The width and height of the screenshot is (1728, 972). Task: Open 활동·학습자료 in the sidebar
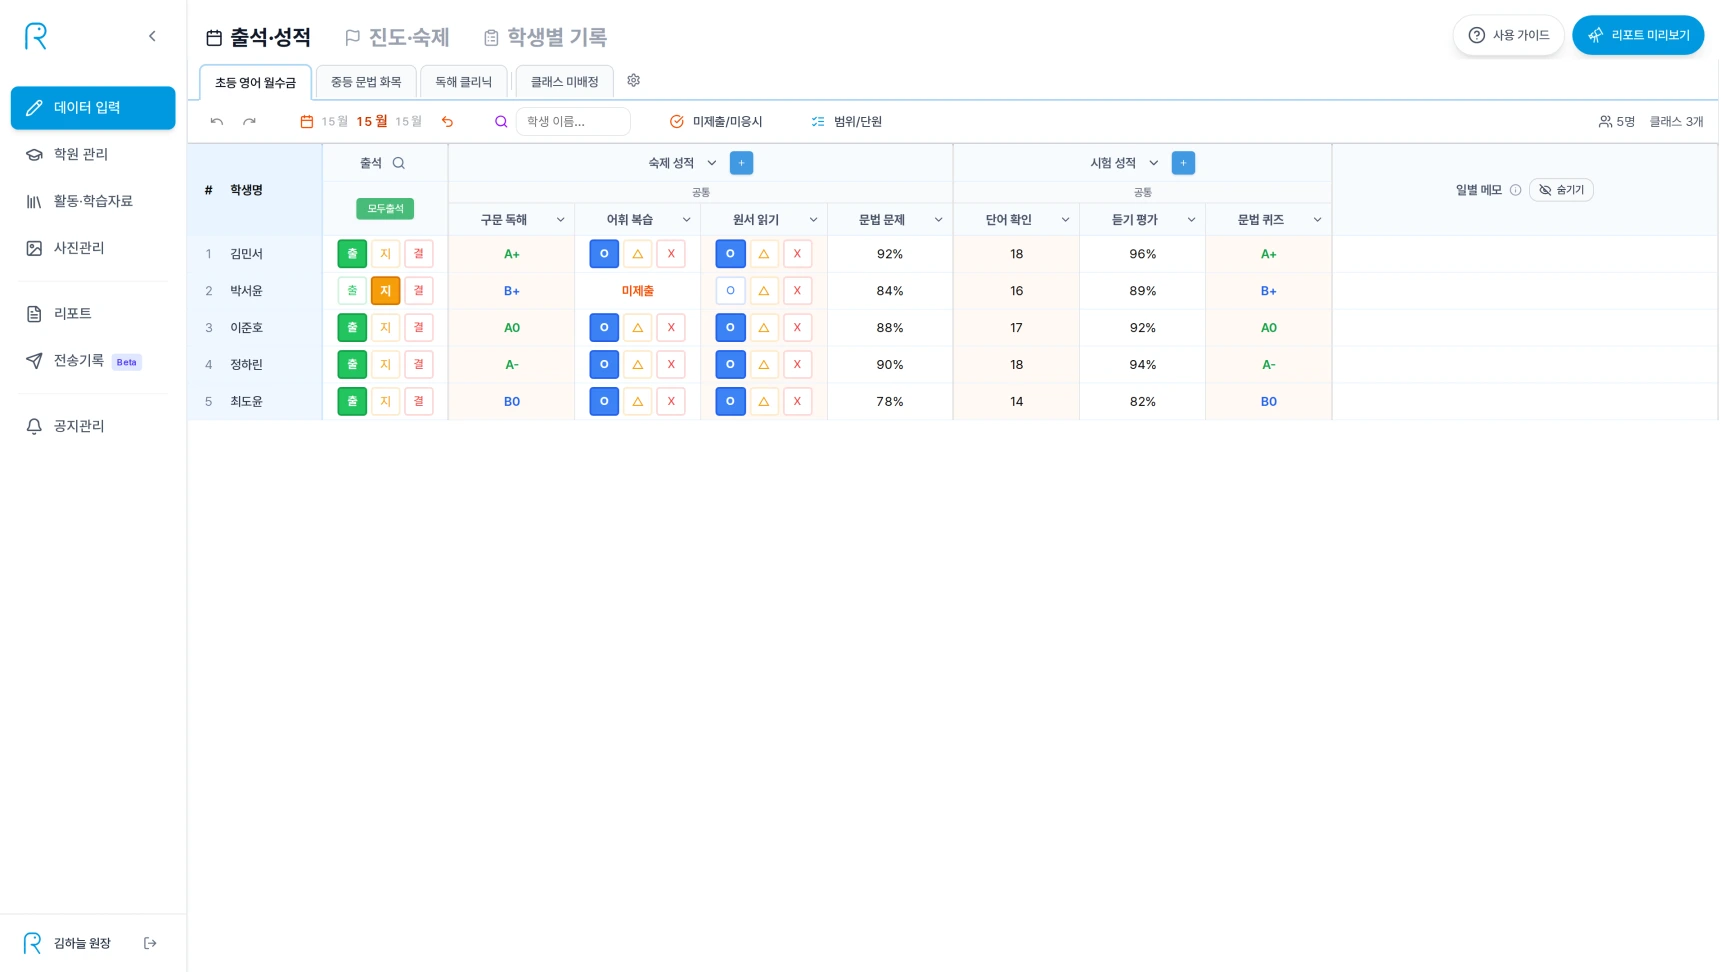tap(93, 201)
